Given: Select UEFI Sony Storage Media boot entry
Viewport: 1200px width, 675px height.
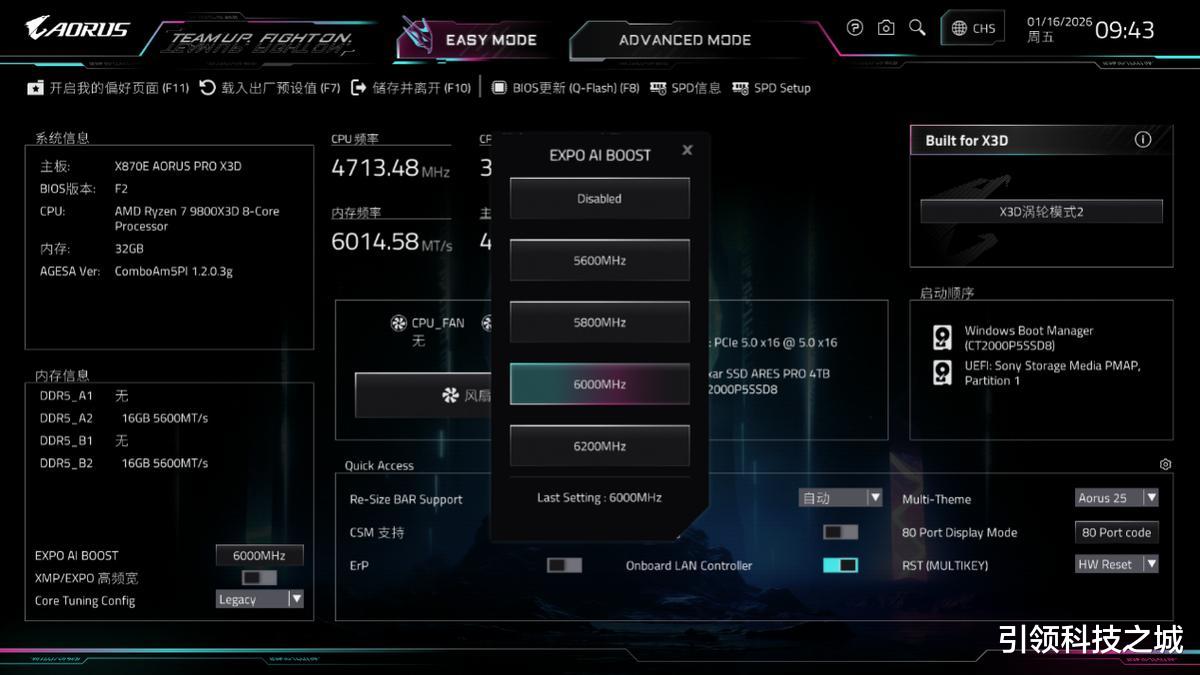Looking at the screenshot, I should (x=1037, y=373).
